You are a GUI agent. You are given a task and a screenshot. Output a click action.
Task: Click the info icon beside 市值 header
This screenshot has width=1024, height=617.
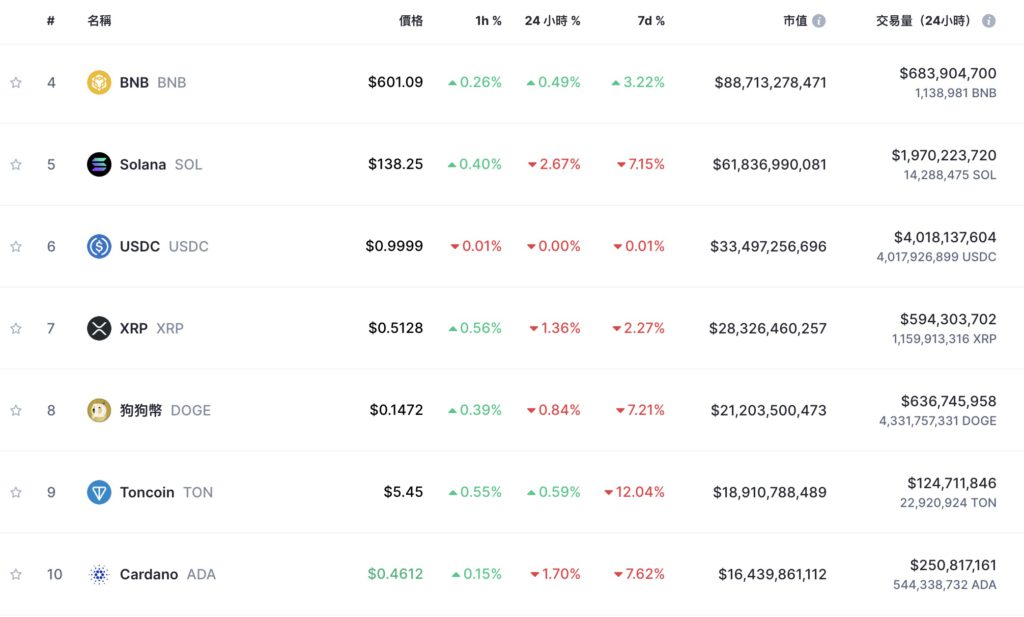(x=819, y=20)
